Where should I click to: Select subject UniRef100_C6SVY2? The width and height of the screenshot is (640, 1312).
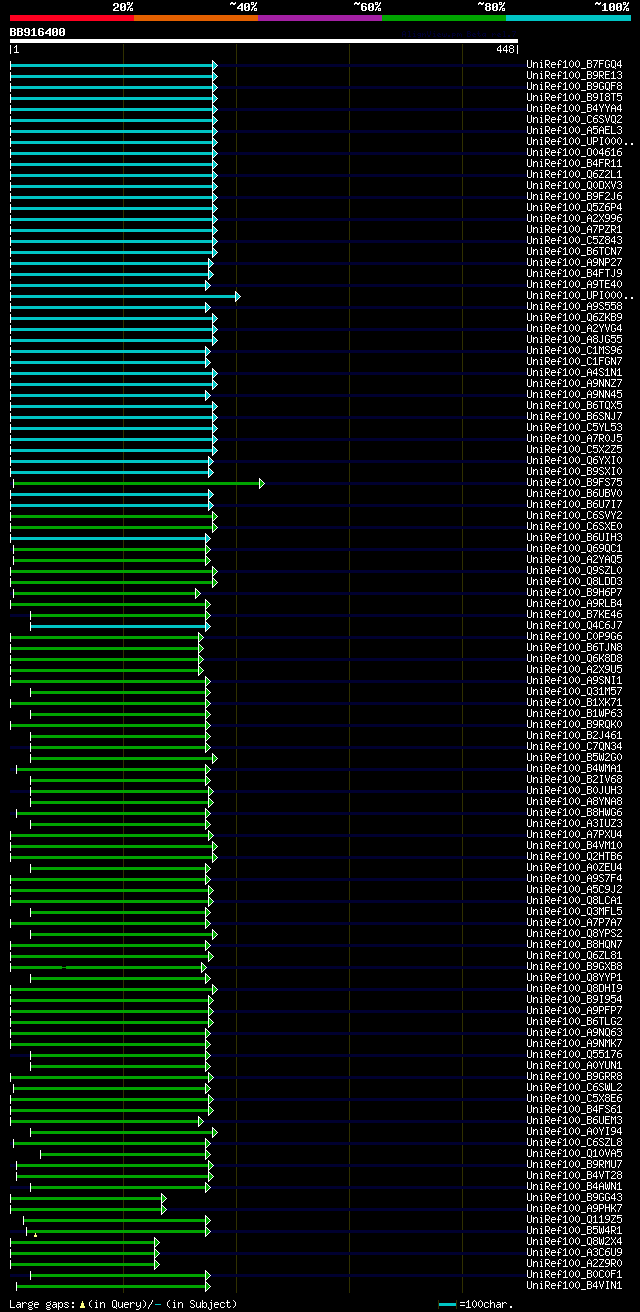pyautogui.click(x=574, y=516)
